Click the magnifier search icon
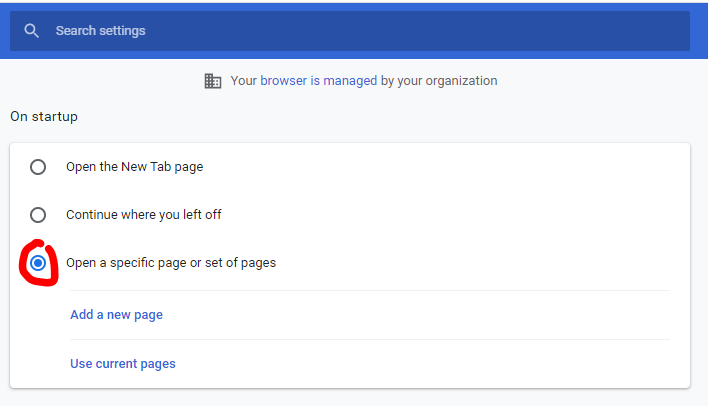Viewport: 708px width, 406px height. coord(32,31)
